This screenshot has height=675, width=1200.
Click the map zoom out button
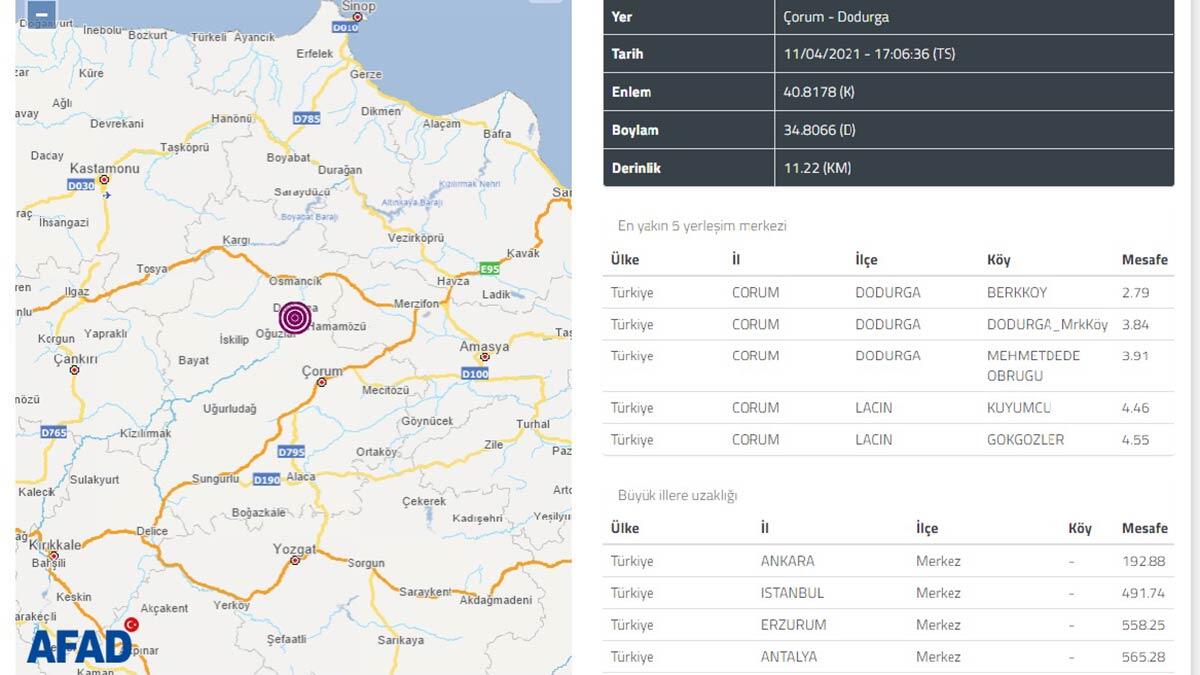[x=40, y=14]
